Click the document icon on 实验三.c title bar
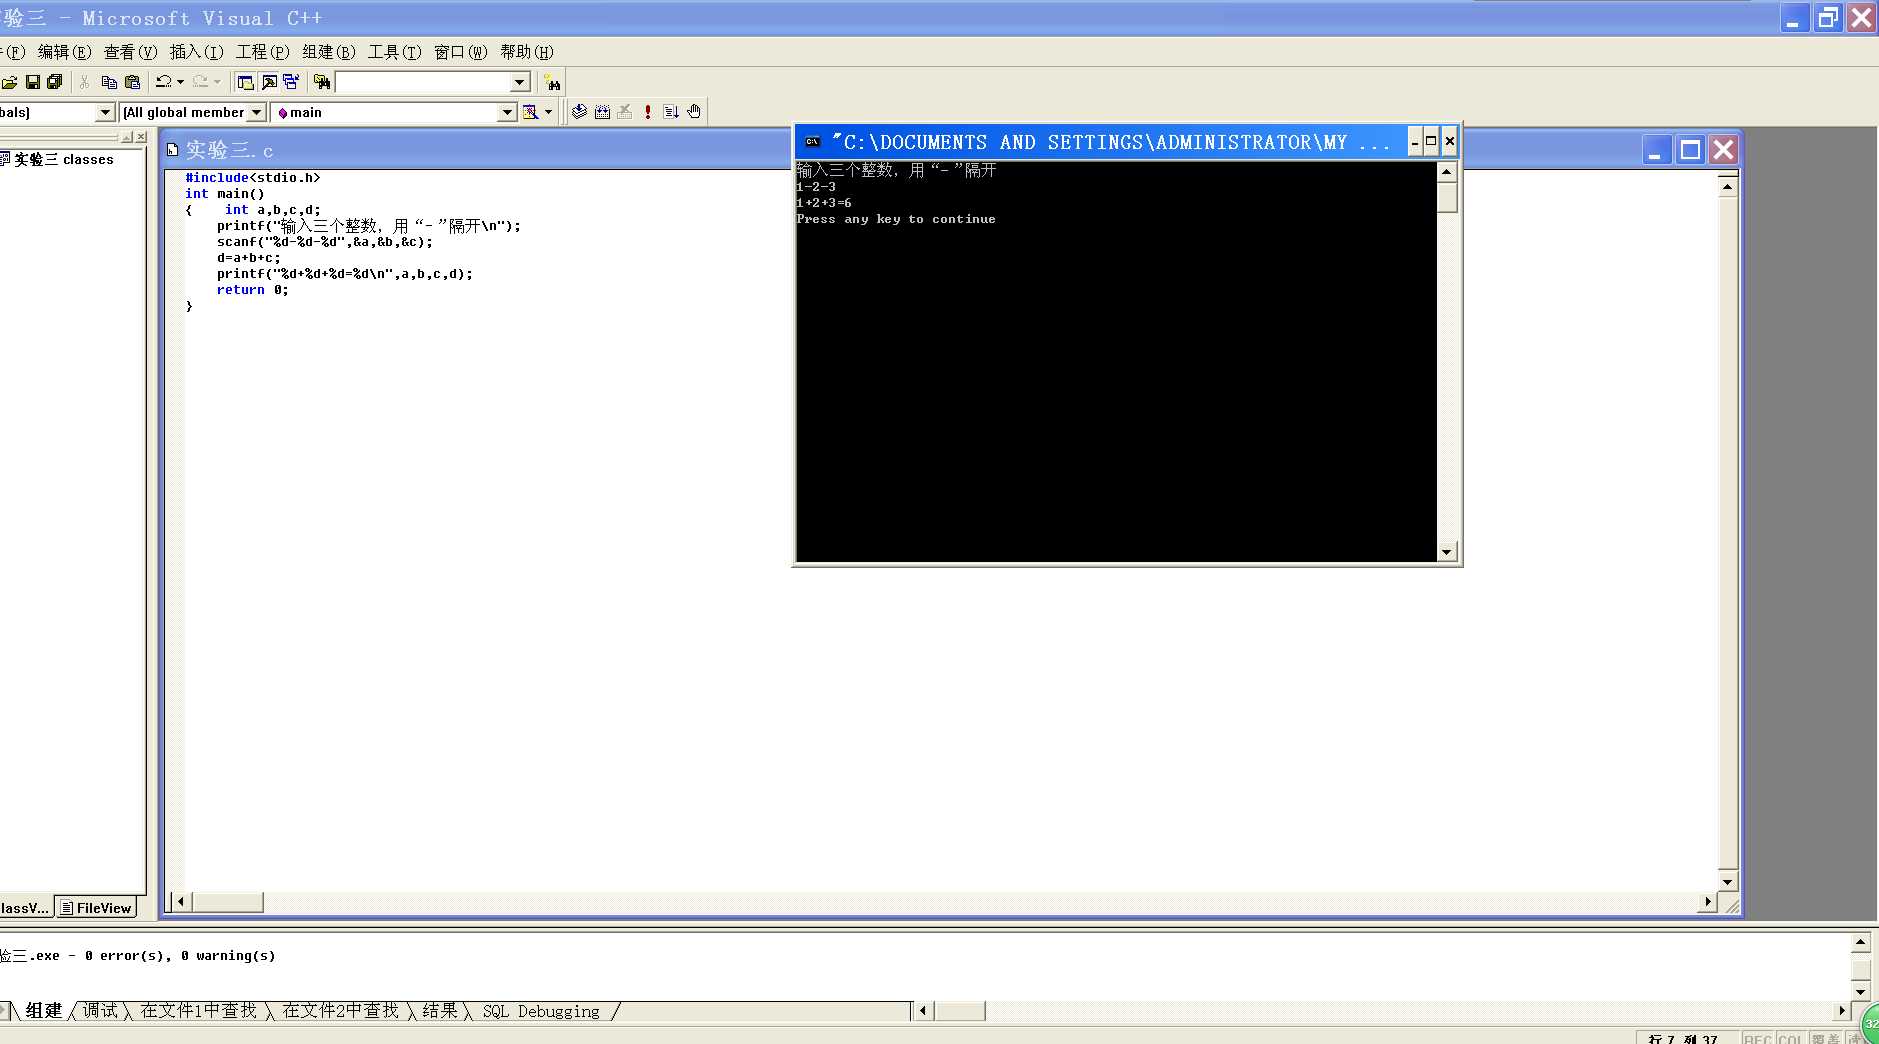This screenshot has height=1044, width=1879. point(172,150)
